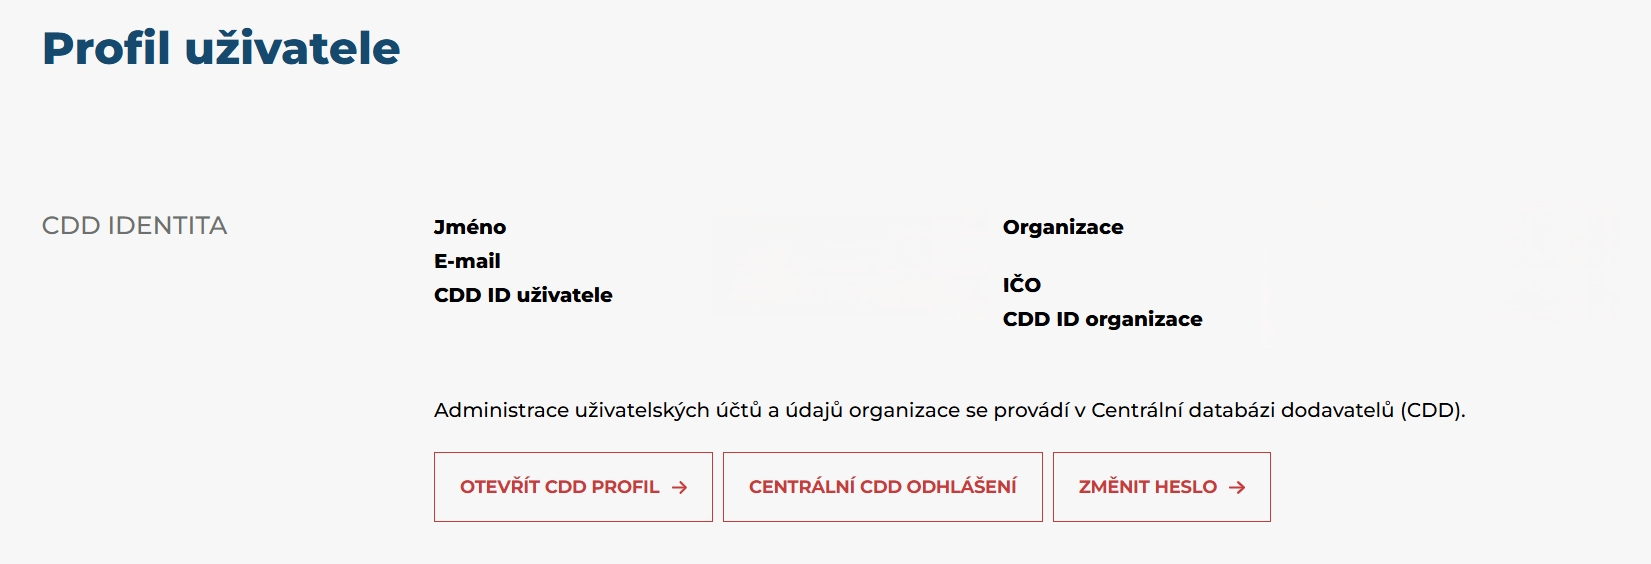Click the E-mail field label
1651x564 pixels.
tap(467, 261)
